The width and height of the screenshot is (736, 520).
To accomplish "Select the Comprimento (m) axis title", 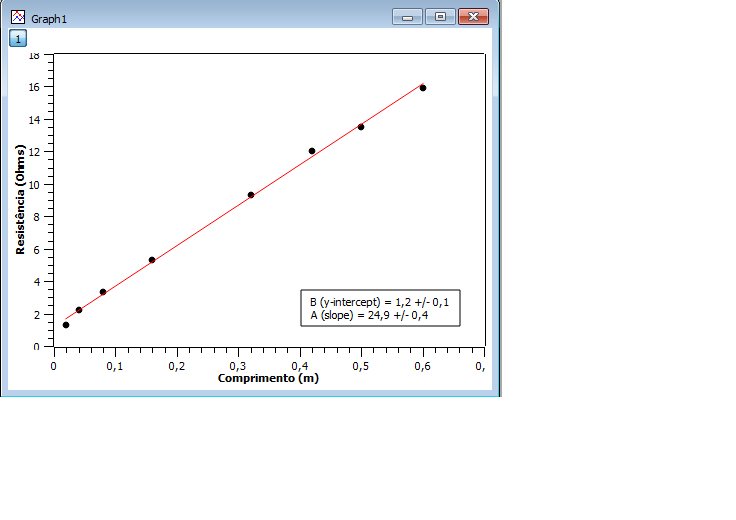I will (x=268, y=378).
